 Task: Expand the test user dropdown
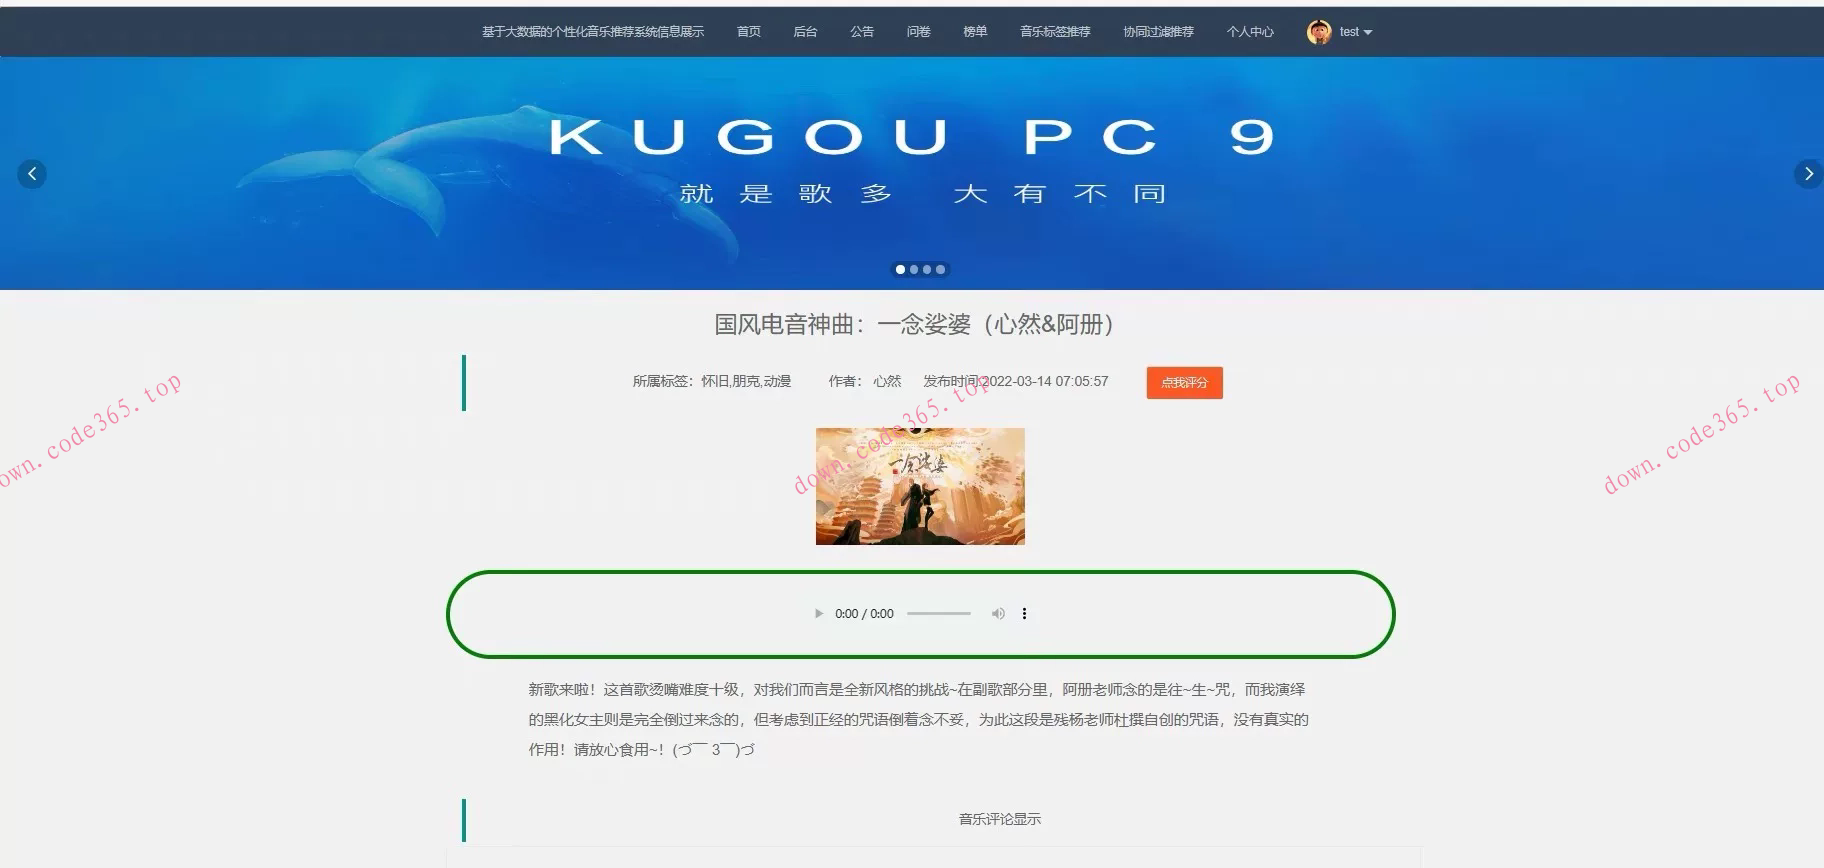tap(1356, 32)
